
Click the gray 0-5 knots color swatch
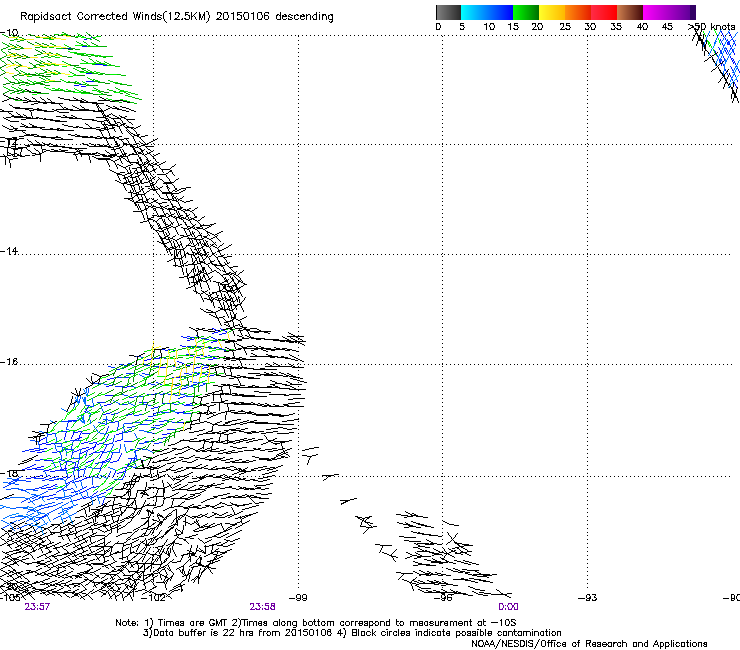click(448, 12)
